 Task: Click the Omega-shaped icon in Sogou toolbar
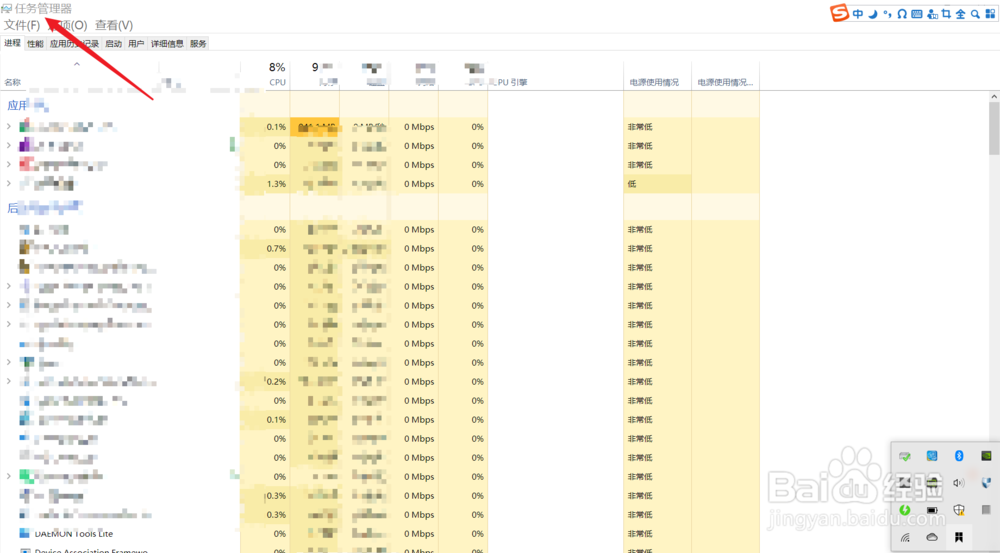902,13
